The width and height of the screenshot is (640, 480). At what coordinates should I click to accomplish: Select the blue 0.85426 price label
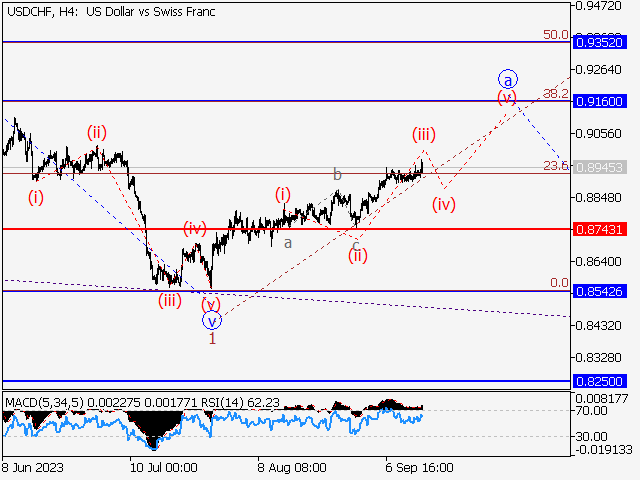[x=600, y=291]
